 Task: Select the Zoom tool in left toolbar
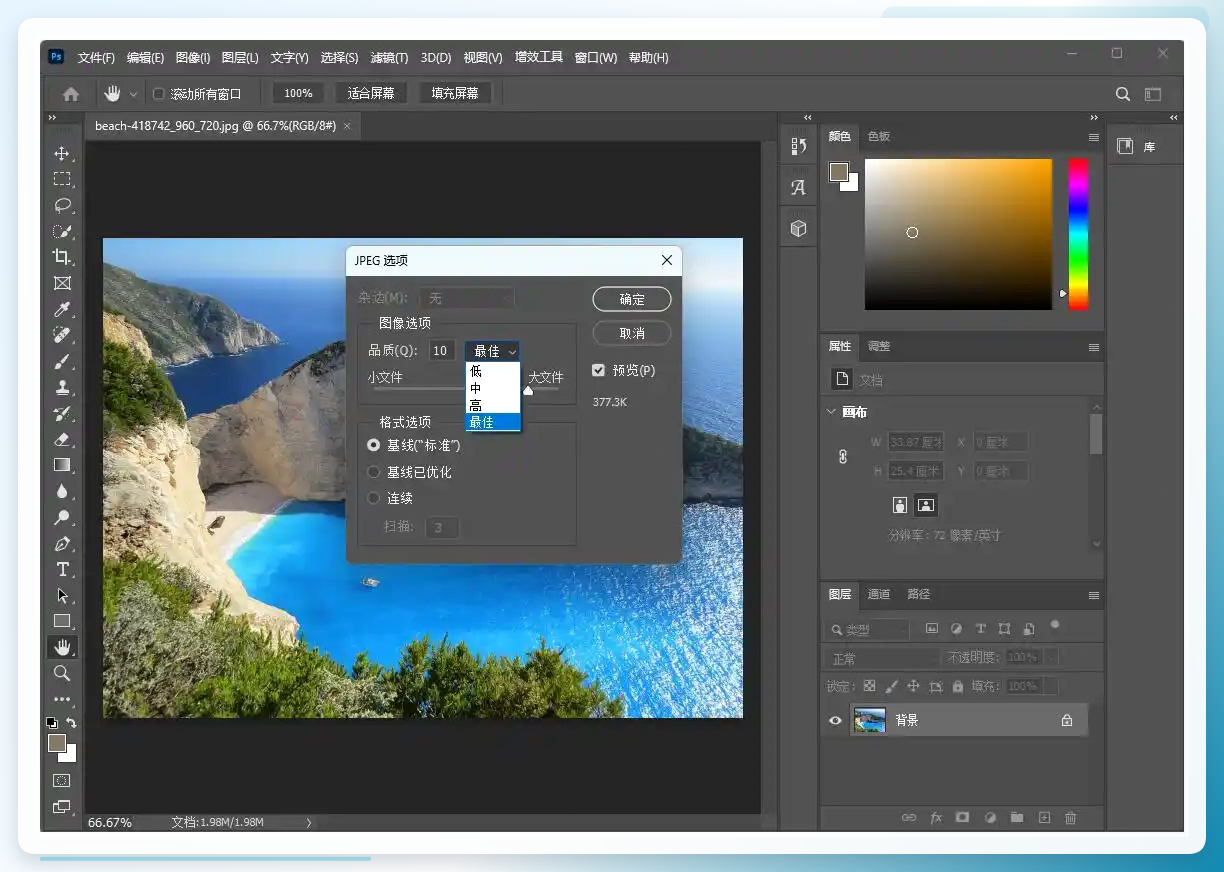point(62,673)
